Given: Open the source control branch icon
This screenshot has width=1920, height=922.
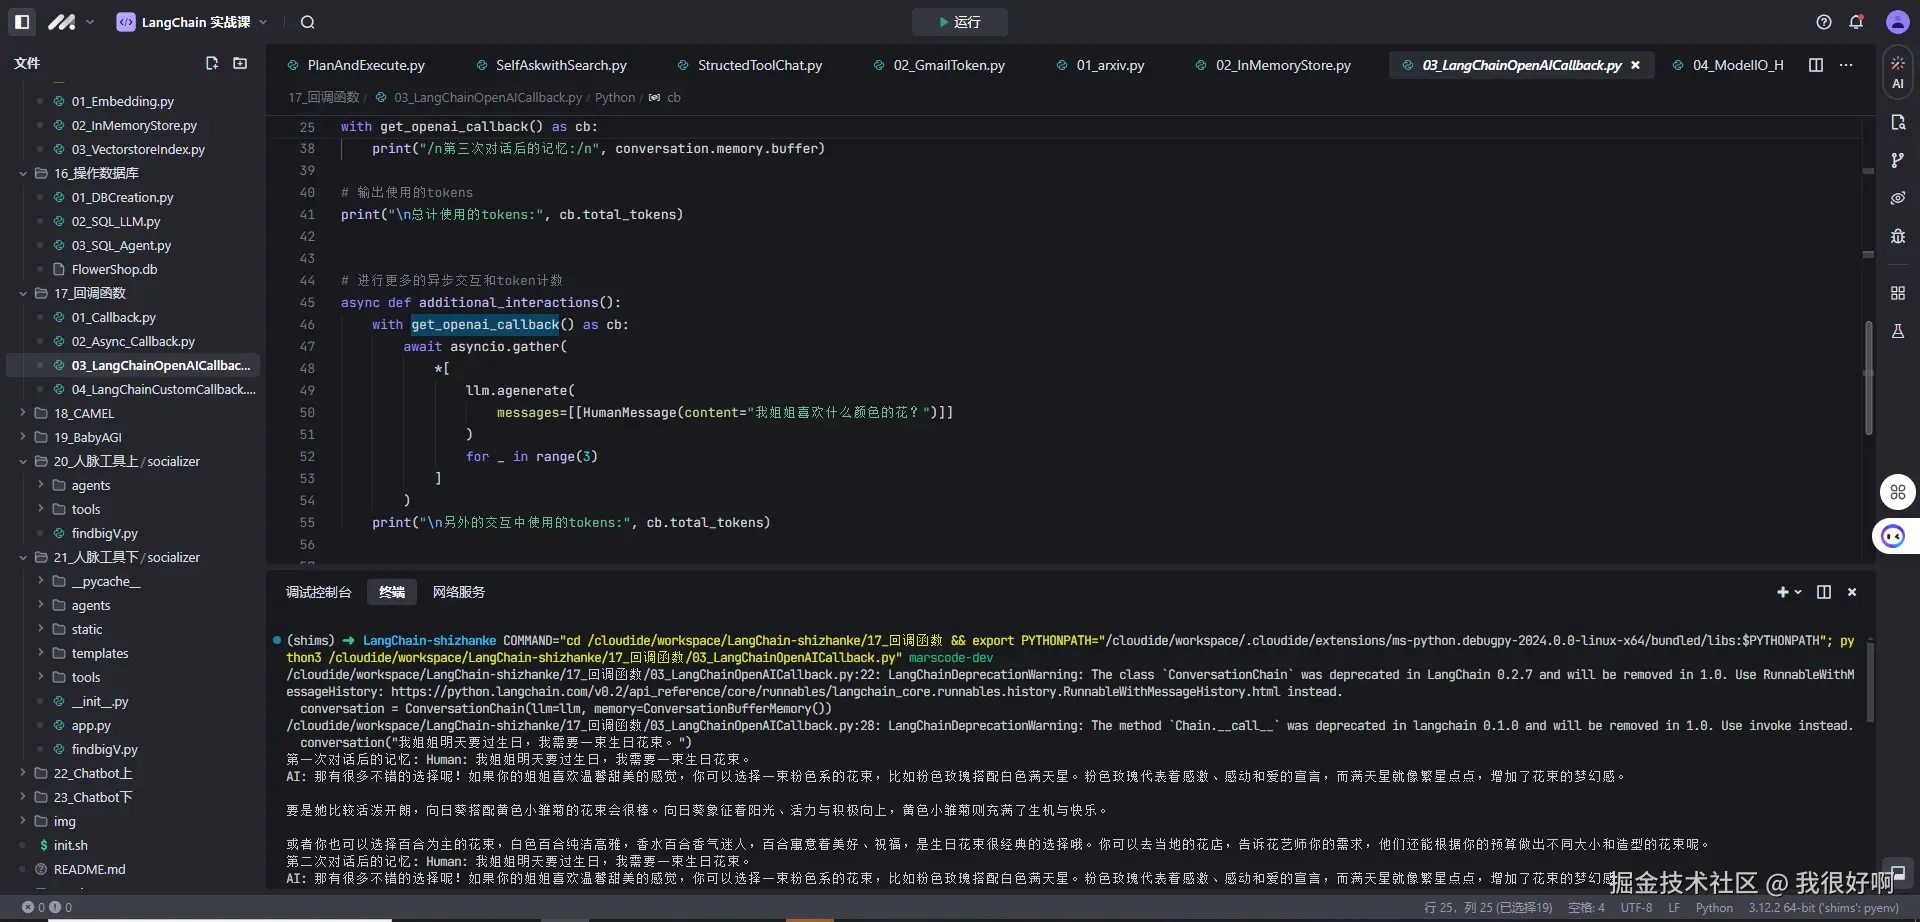Looking at the screenshot, I should (1897, 160).
